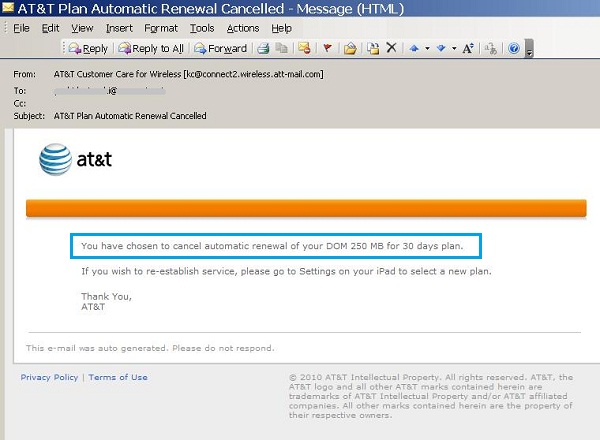Open the Actions menu
The width and height of the screenshot is (600, 440).
click(x=243, y=28)
